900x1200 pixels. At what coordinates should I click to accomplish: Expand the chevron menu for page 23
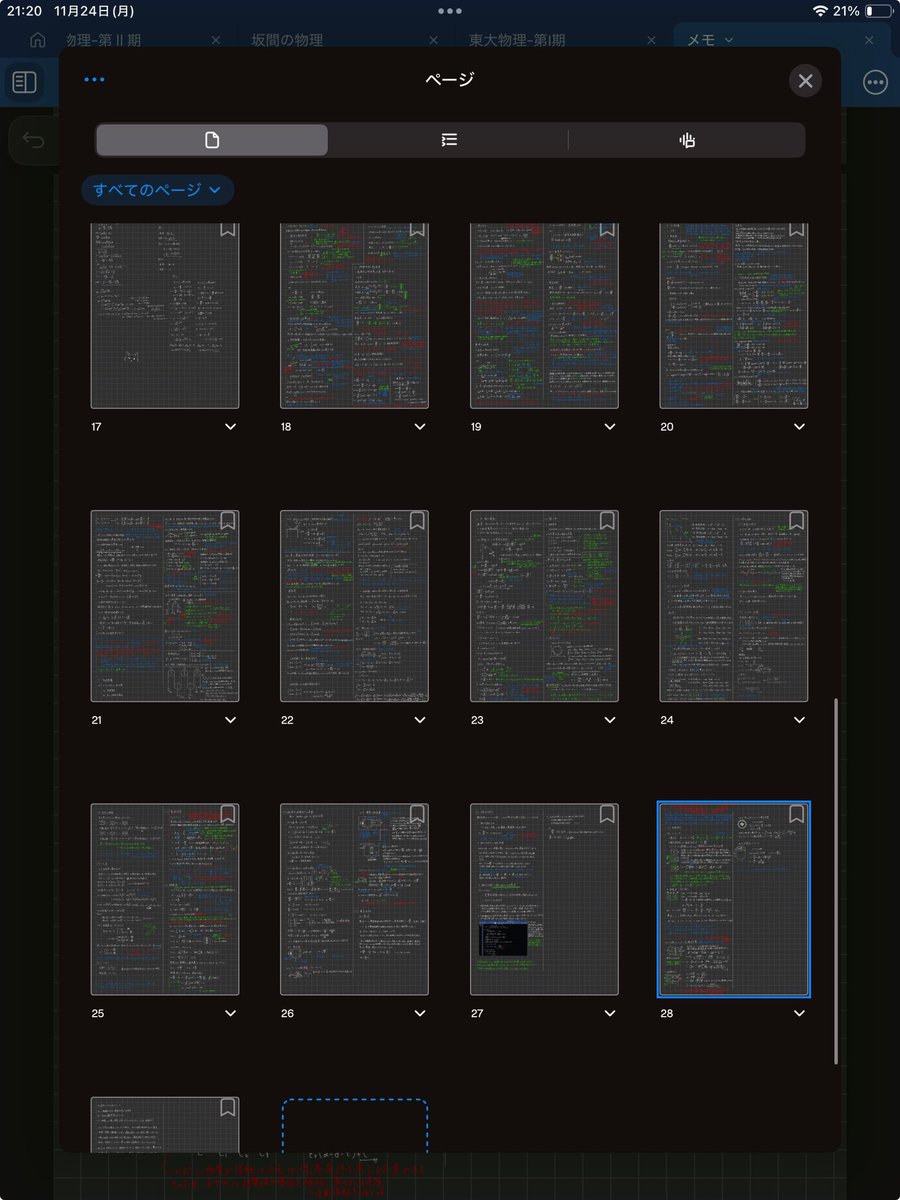click(610, 720)
